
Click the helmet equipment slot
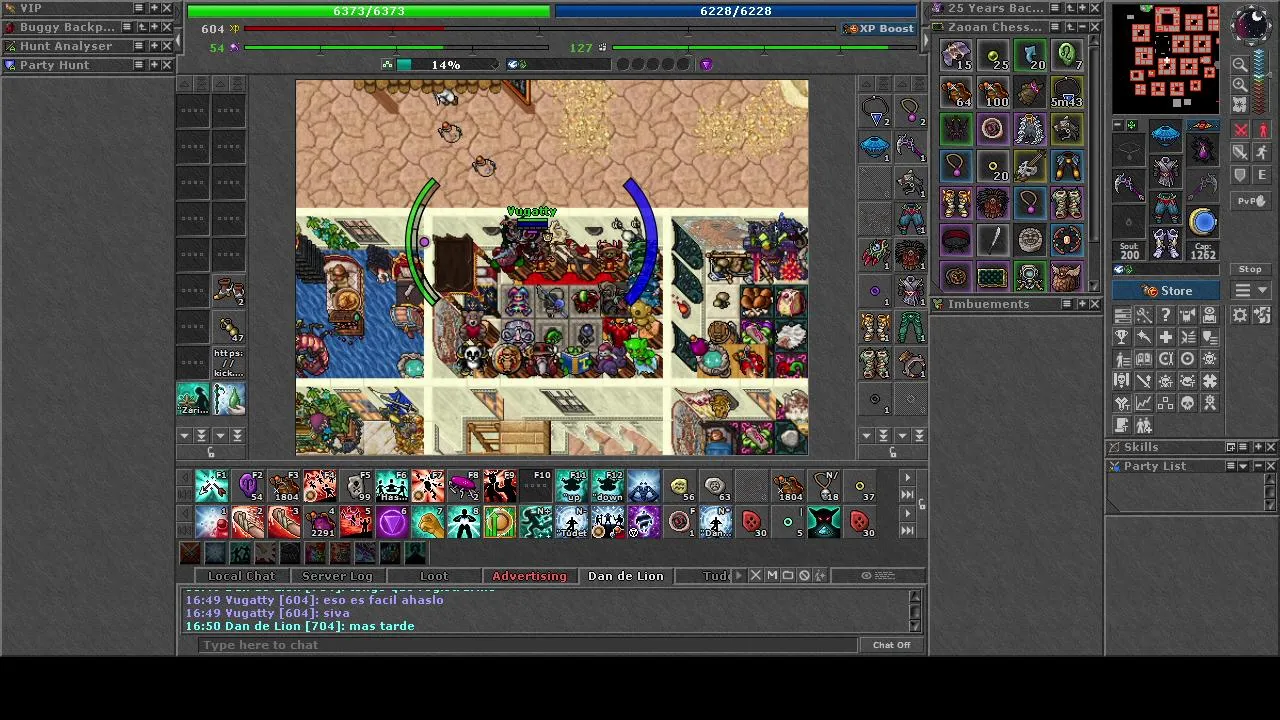coord(1166,134)
